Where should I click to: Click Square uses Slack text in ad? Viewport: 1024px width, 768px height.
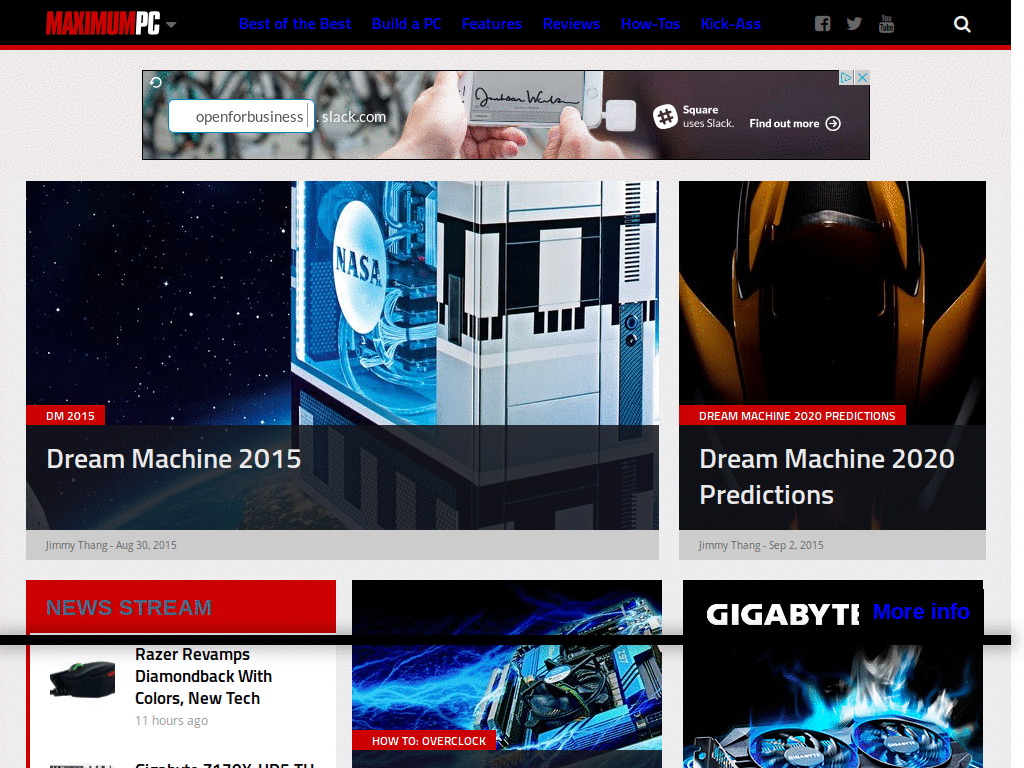coord(709,116)
